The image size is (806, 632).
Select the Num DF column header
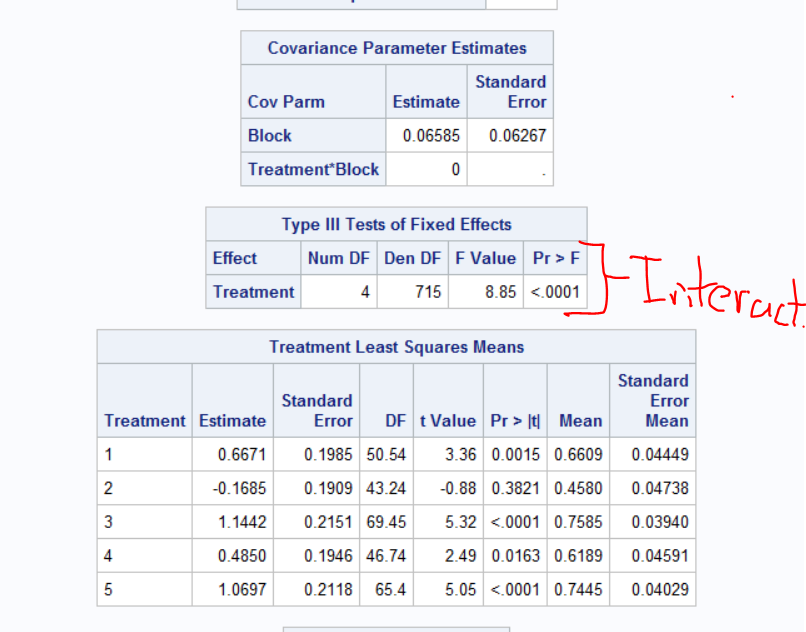[339, 258]
